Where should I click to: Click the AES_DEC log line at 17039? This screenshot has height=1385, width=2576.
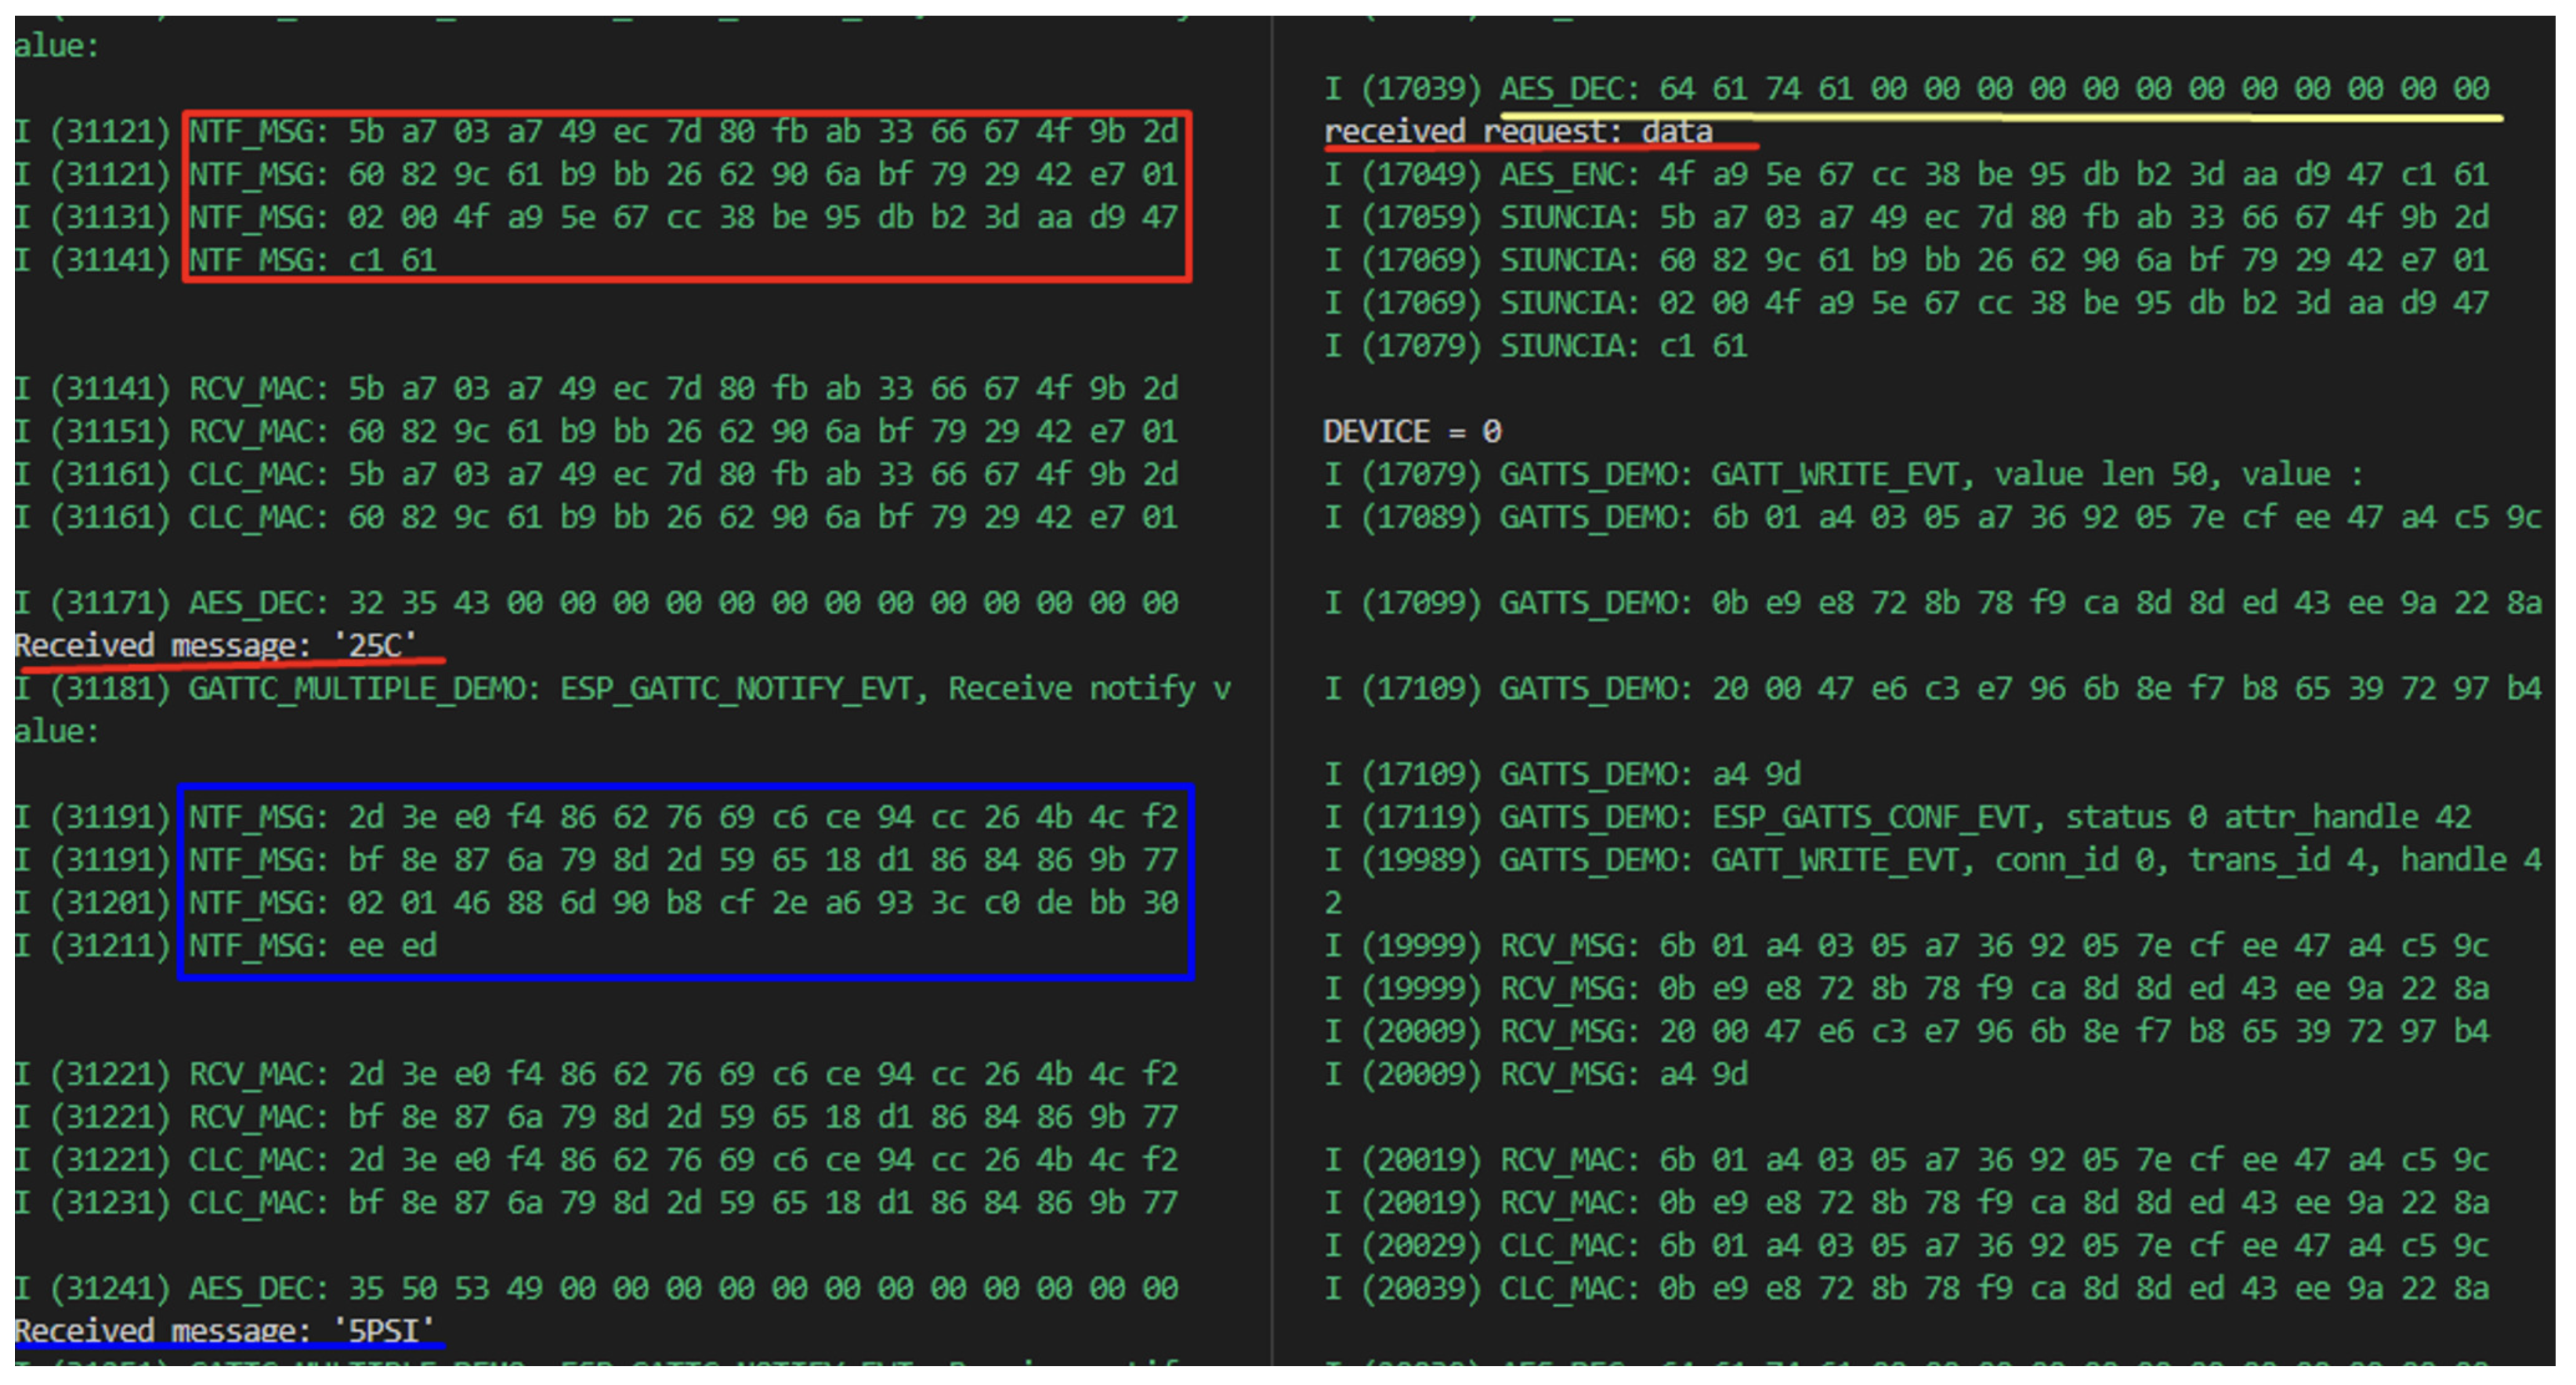(1905, 89)
